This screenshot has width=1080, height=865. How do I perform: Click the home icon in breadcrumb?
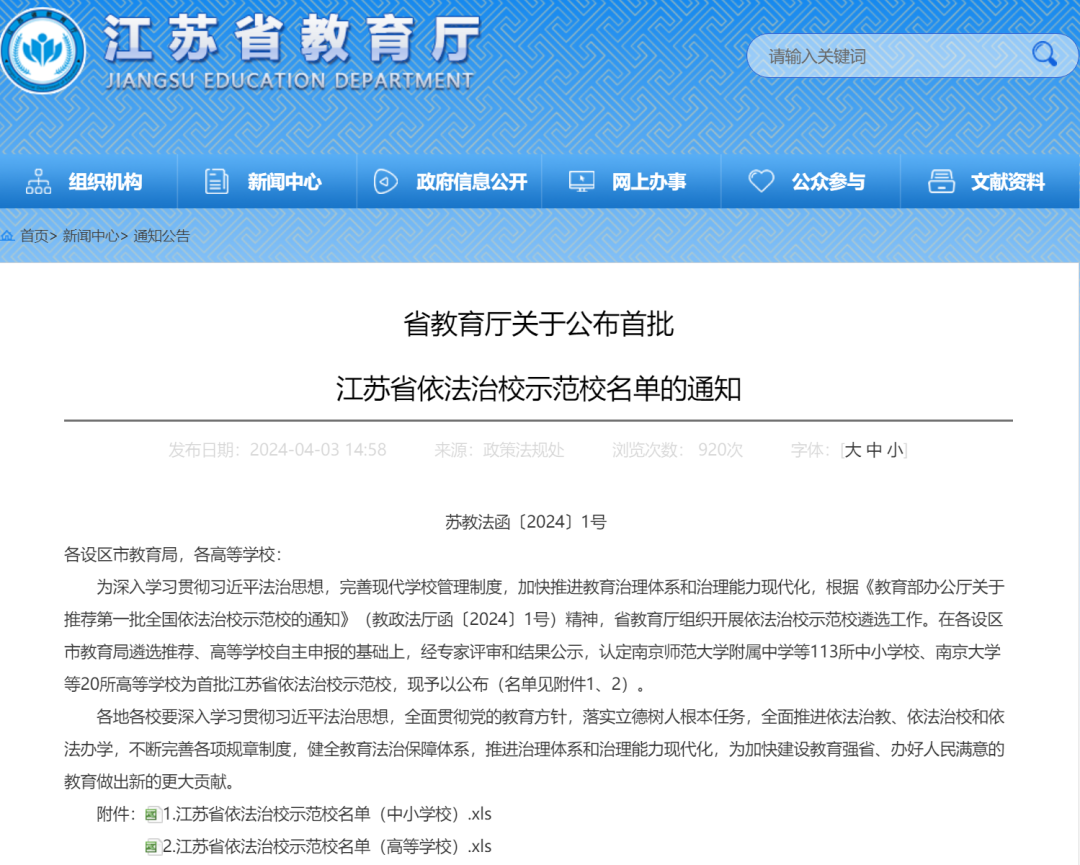(x=8, y=237)
